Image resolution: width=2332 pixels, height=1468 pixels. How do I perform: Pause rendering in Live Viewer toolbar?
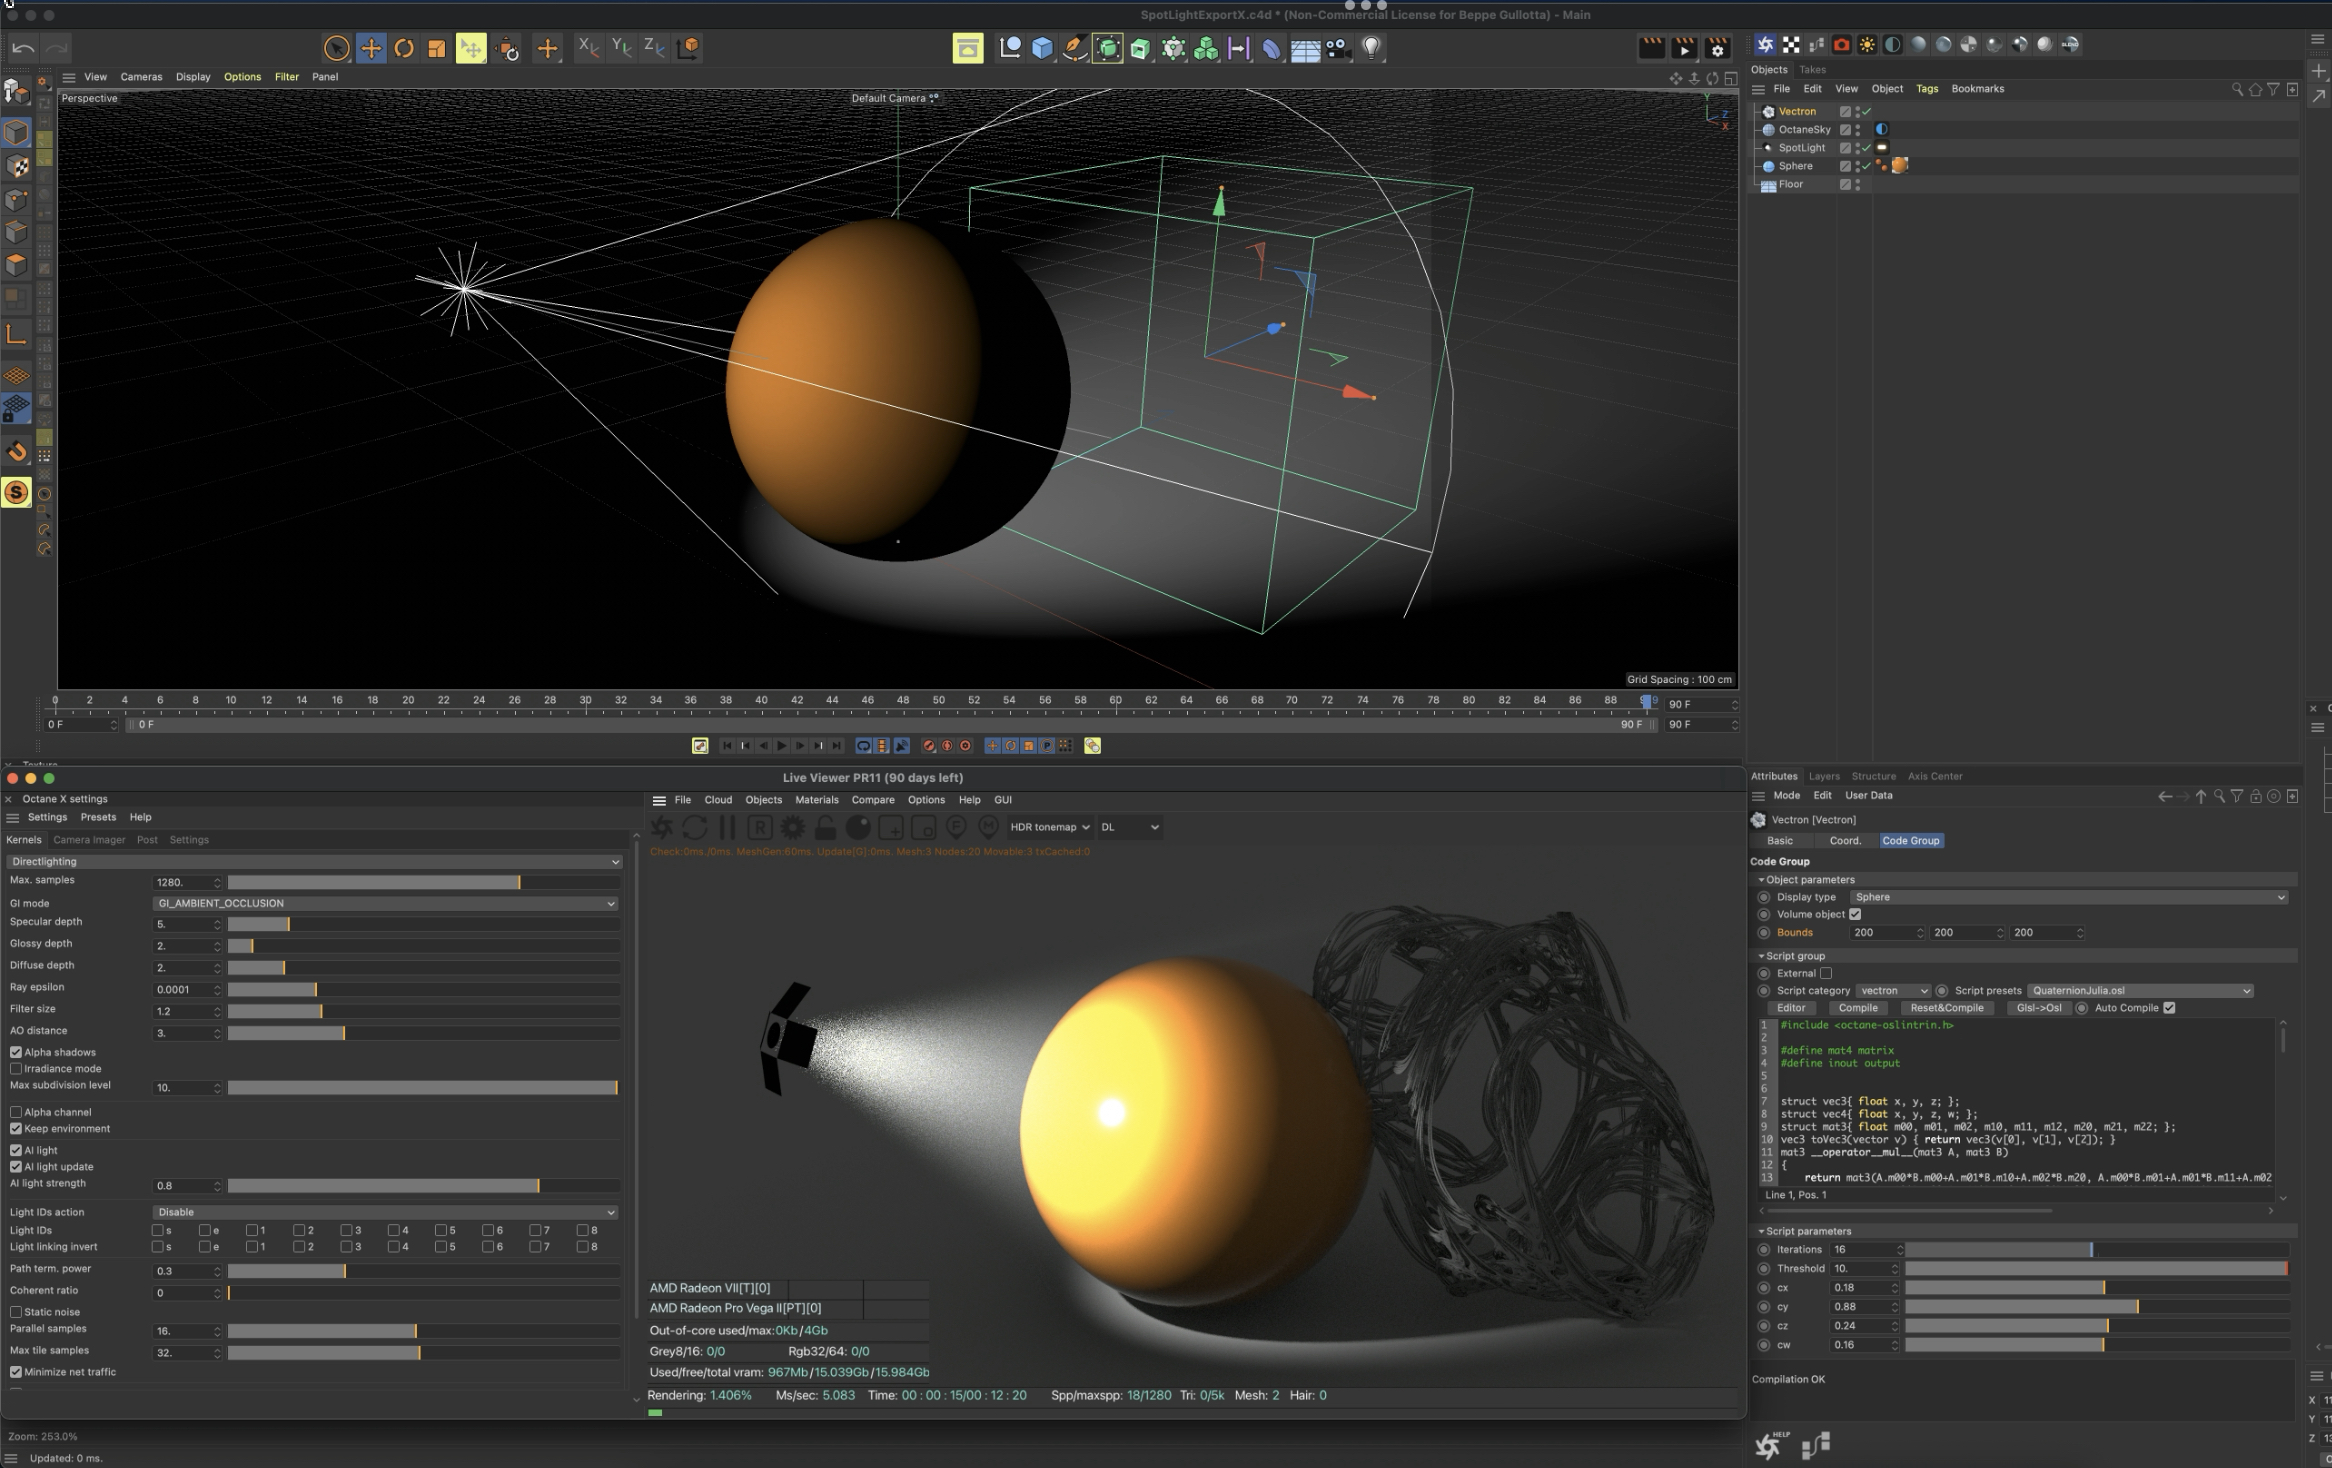click(x=727, y=827)
